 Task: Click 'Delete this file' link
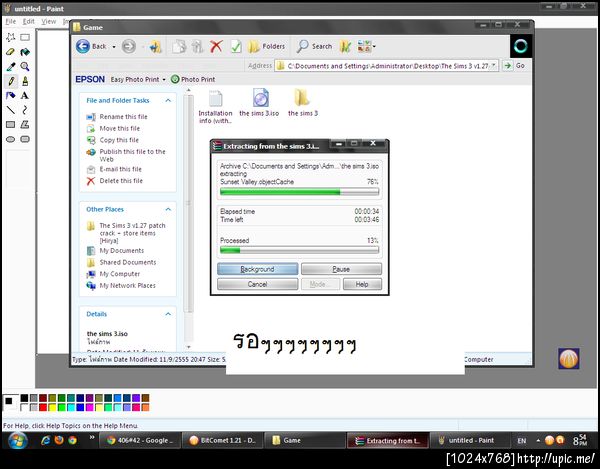pyautogui.click(x=121, y=181)
